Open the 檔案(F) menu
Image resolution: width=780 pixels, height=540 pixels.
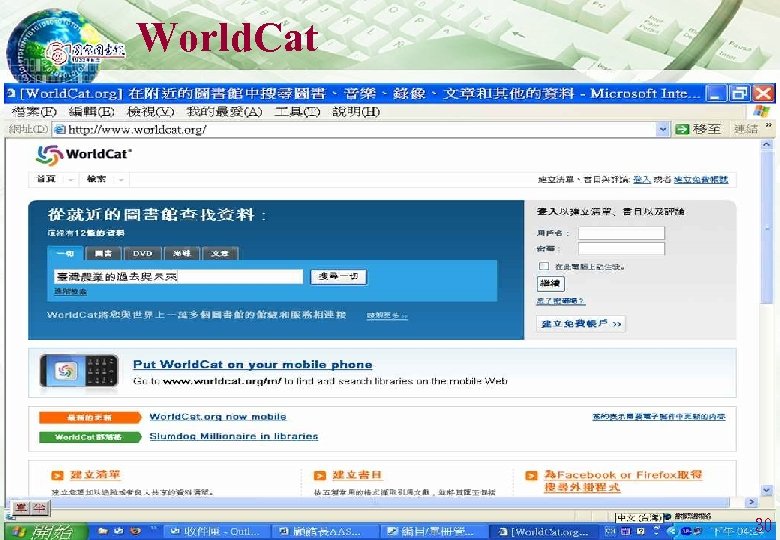(34, 112)
